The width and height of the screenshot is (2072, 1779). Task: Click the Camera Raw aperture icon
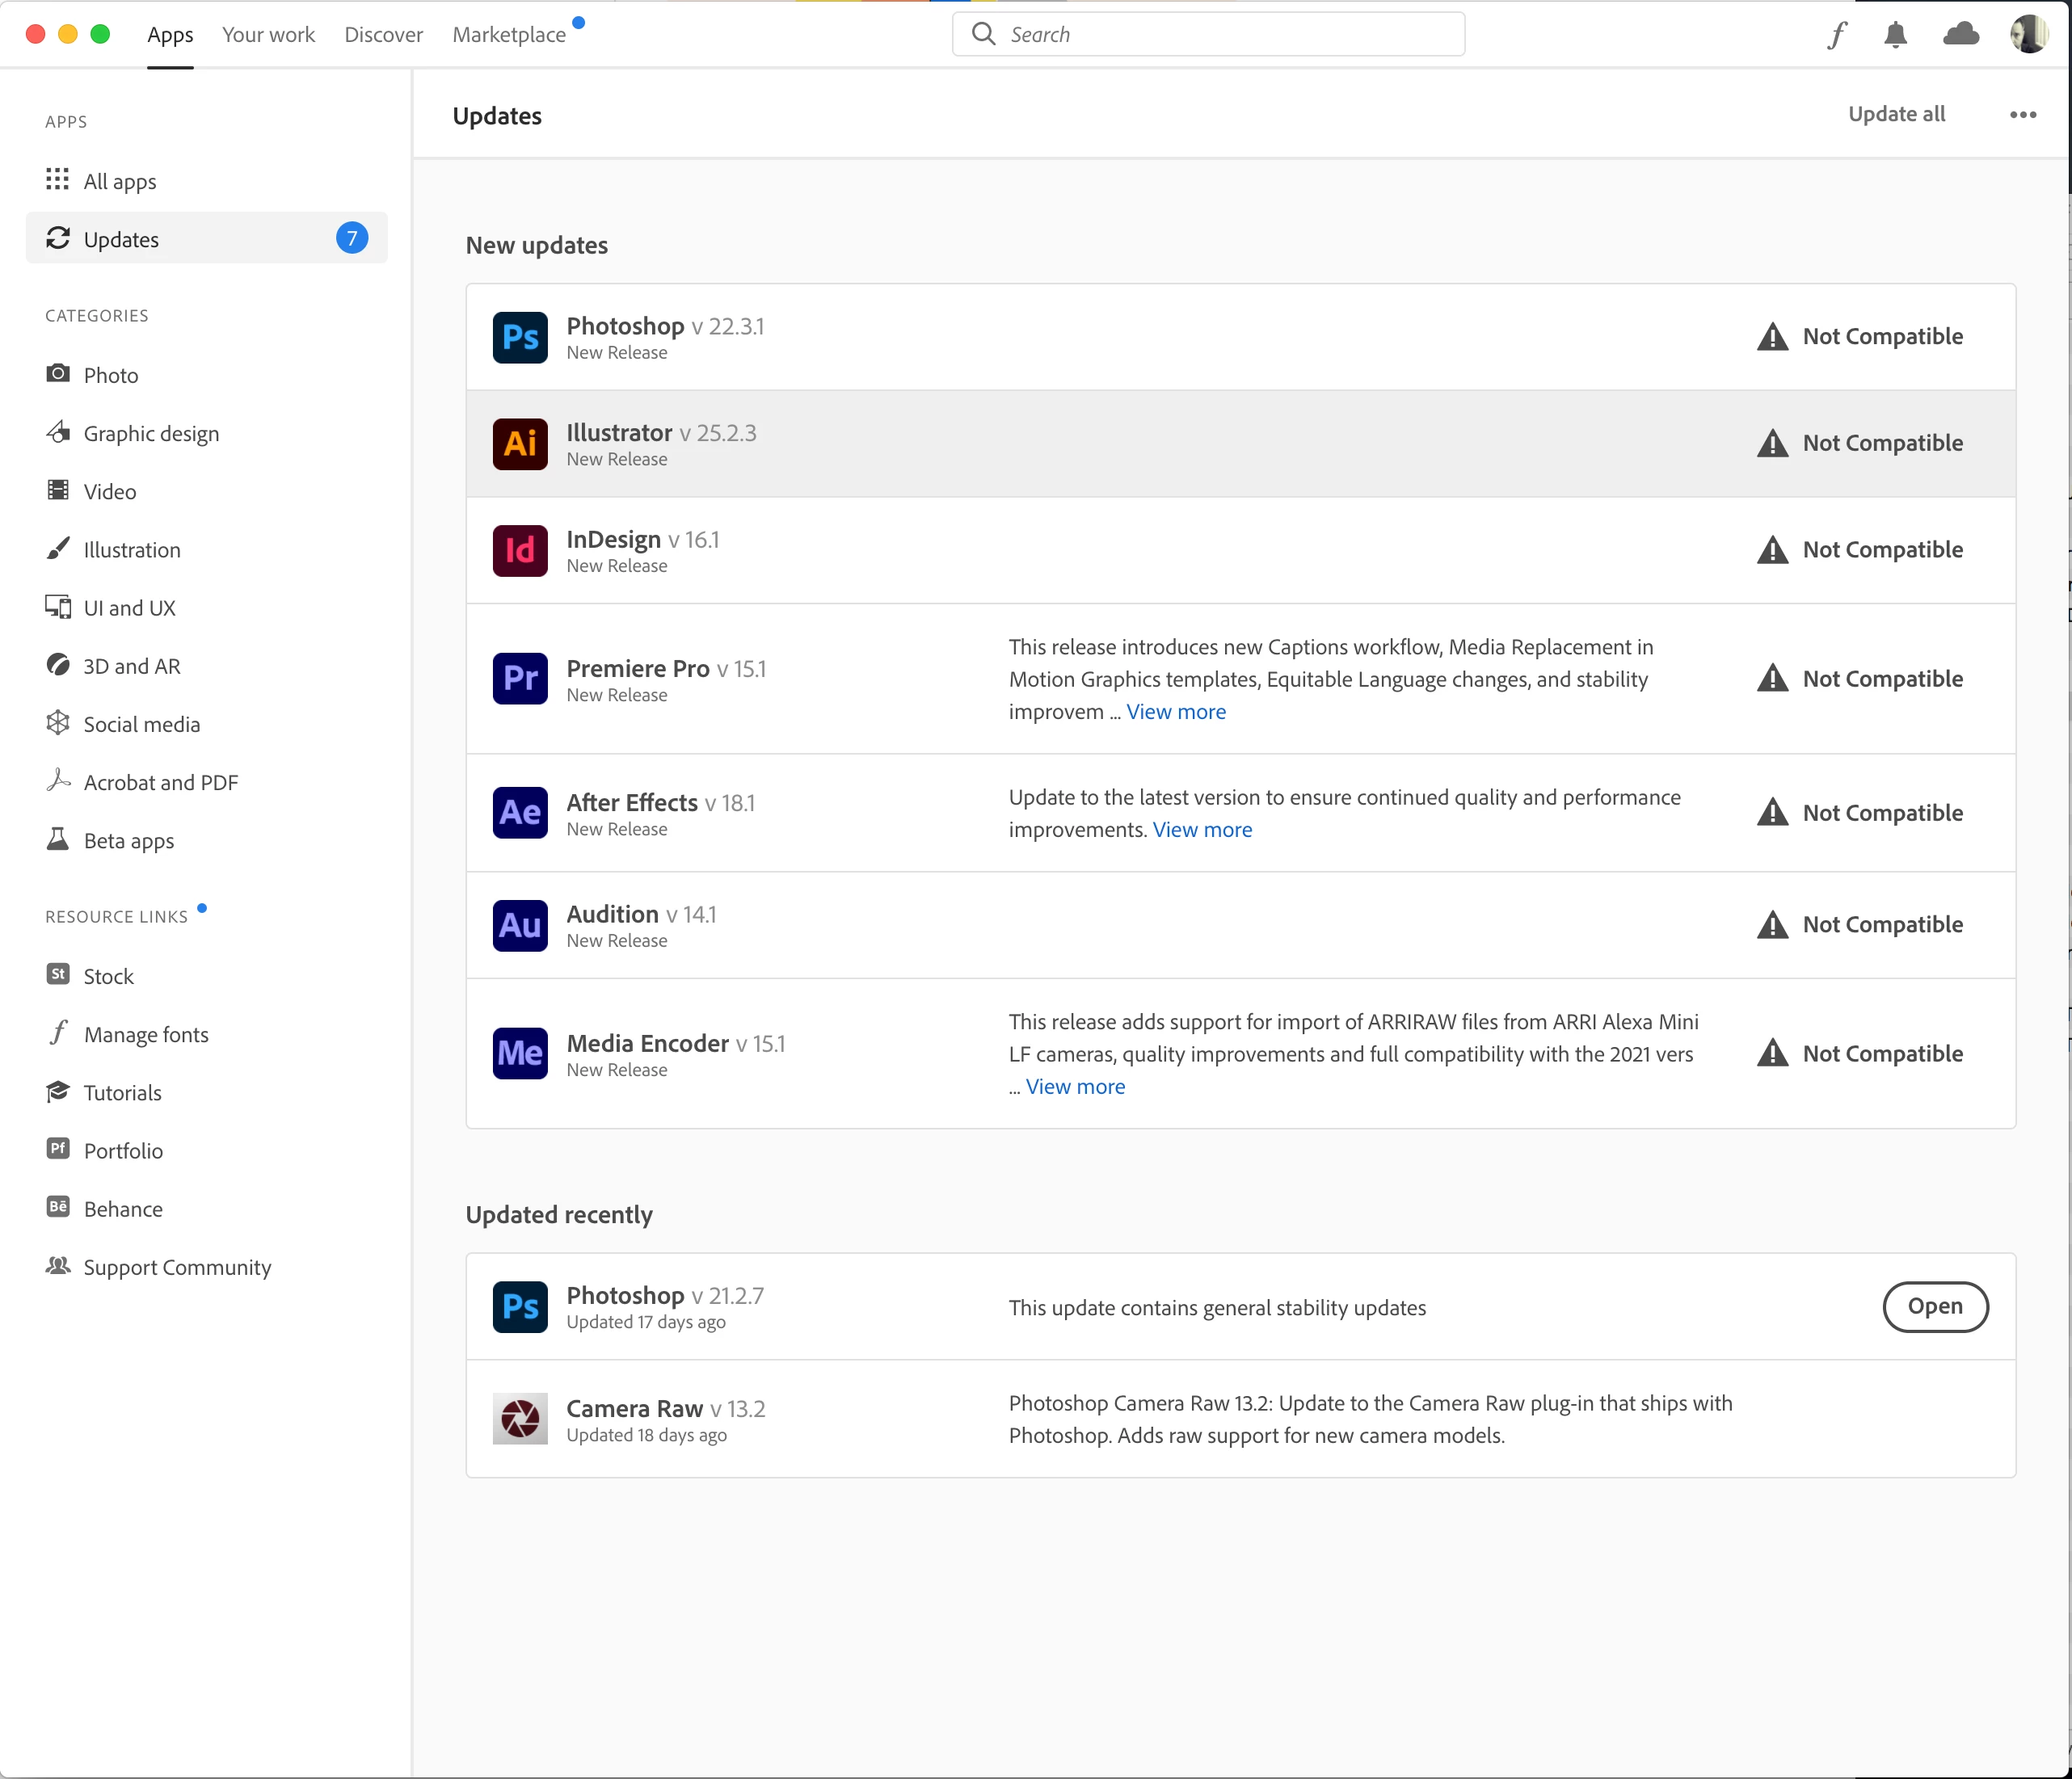click(x=520, y=1419)
